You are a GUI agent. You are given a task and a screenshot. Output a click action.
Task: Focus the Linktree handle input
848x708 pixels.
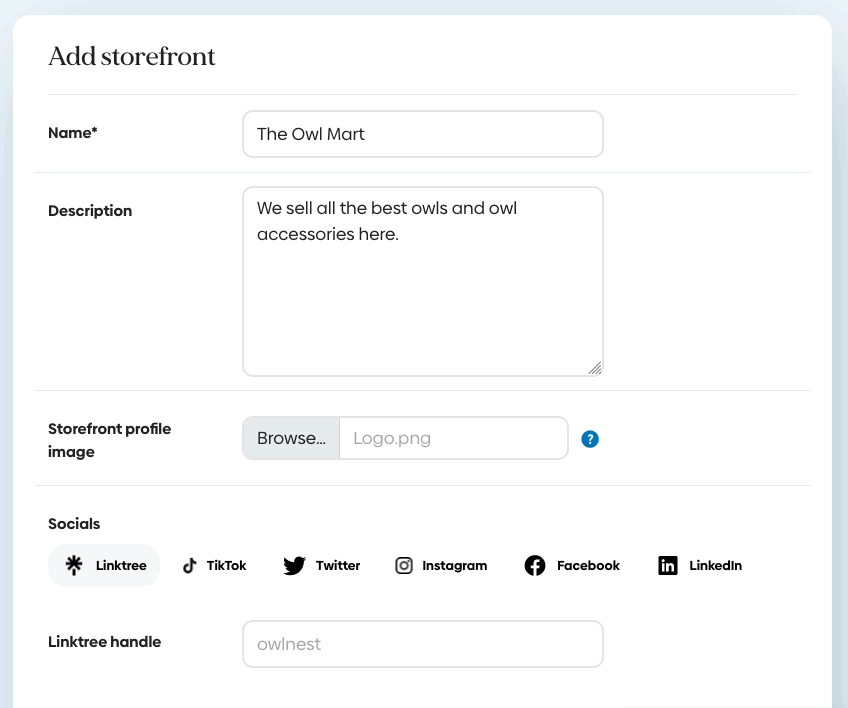coord(422,644)
